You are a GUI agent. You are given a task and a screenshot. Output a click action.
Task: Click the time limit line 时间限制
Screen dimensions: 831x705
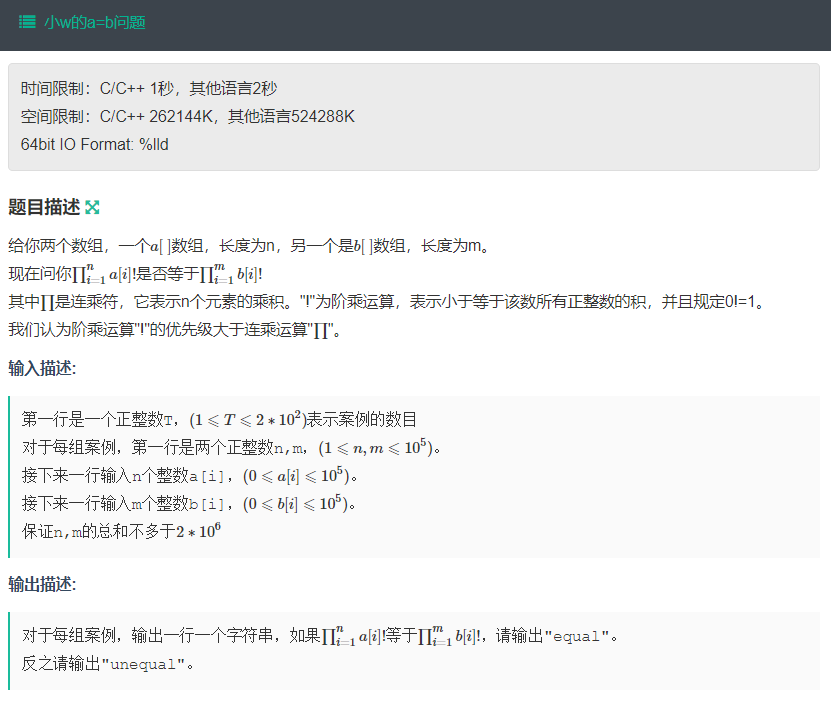click(148, 88)
